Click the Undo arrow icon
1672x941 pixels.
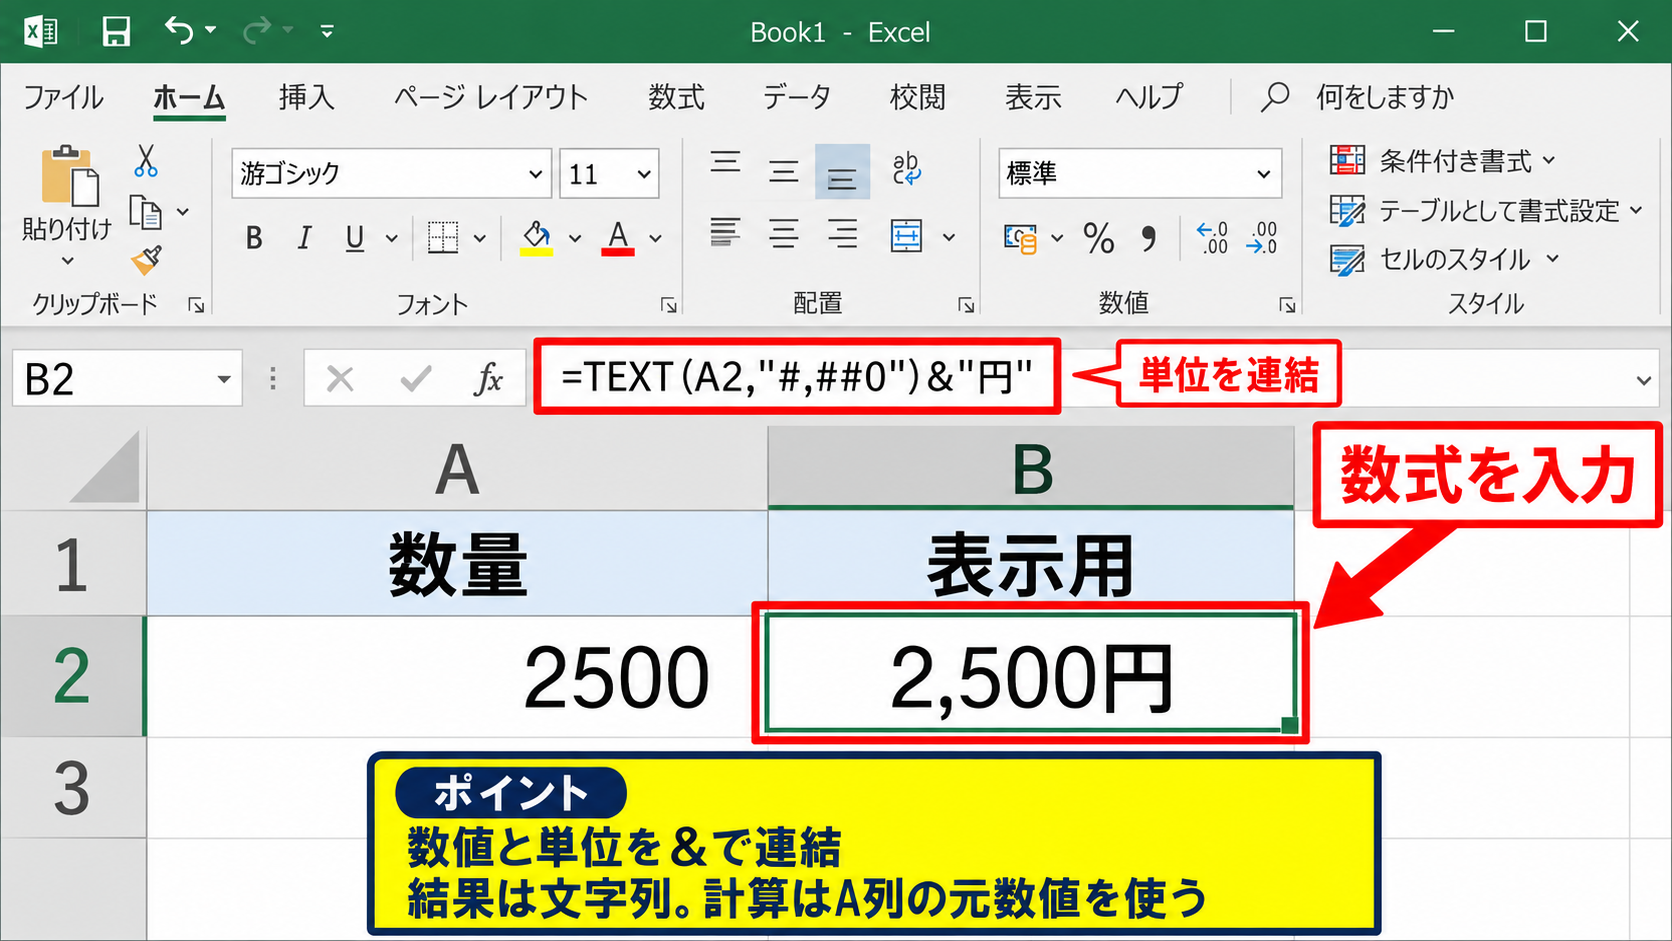click(x=179, y=31)
